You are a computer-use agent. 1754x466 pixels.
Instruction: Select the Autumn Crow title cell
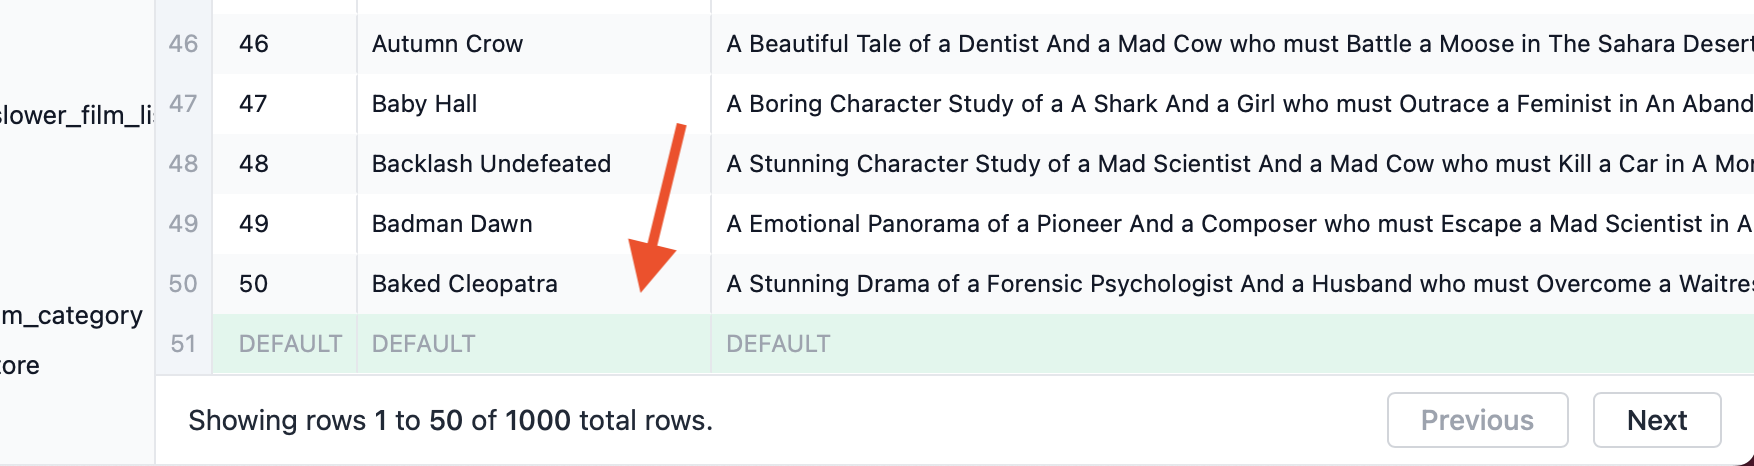[534, 44]
